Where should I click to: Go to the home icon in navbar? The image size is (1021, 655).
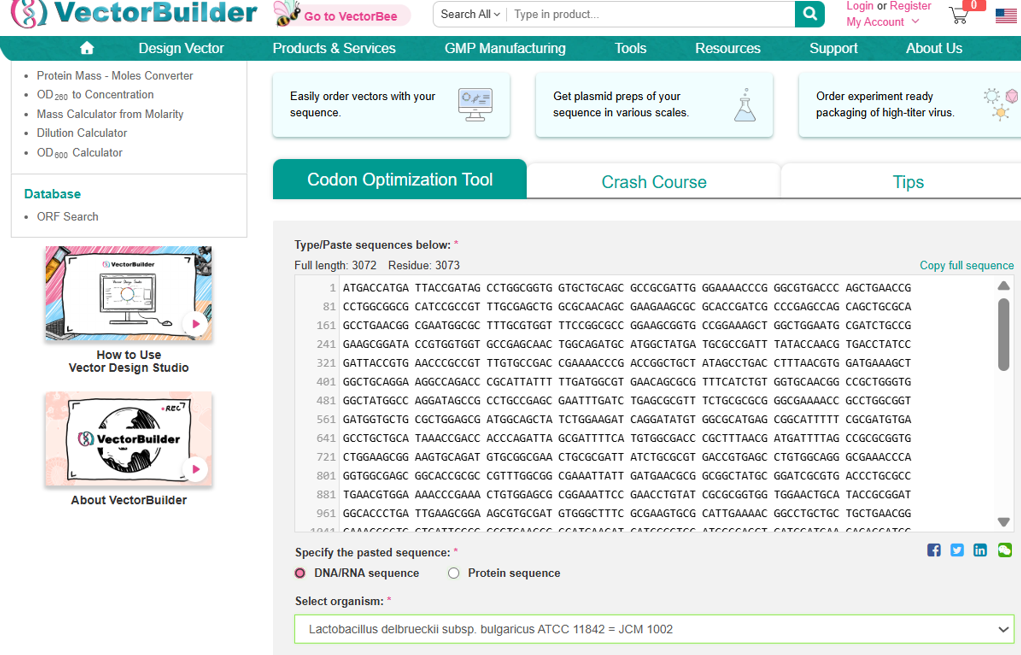(87, 48)
